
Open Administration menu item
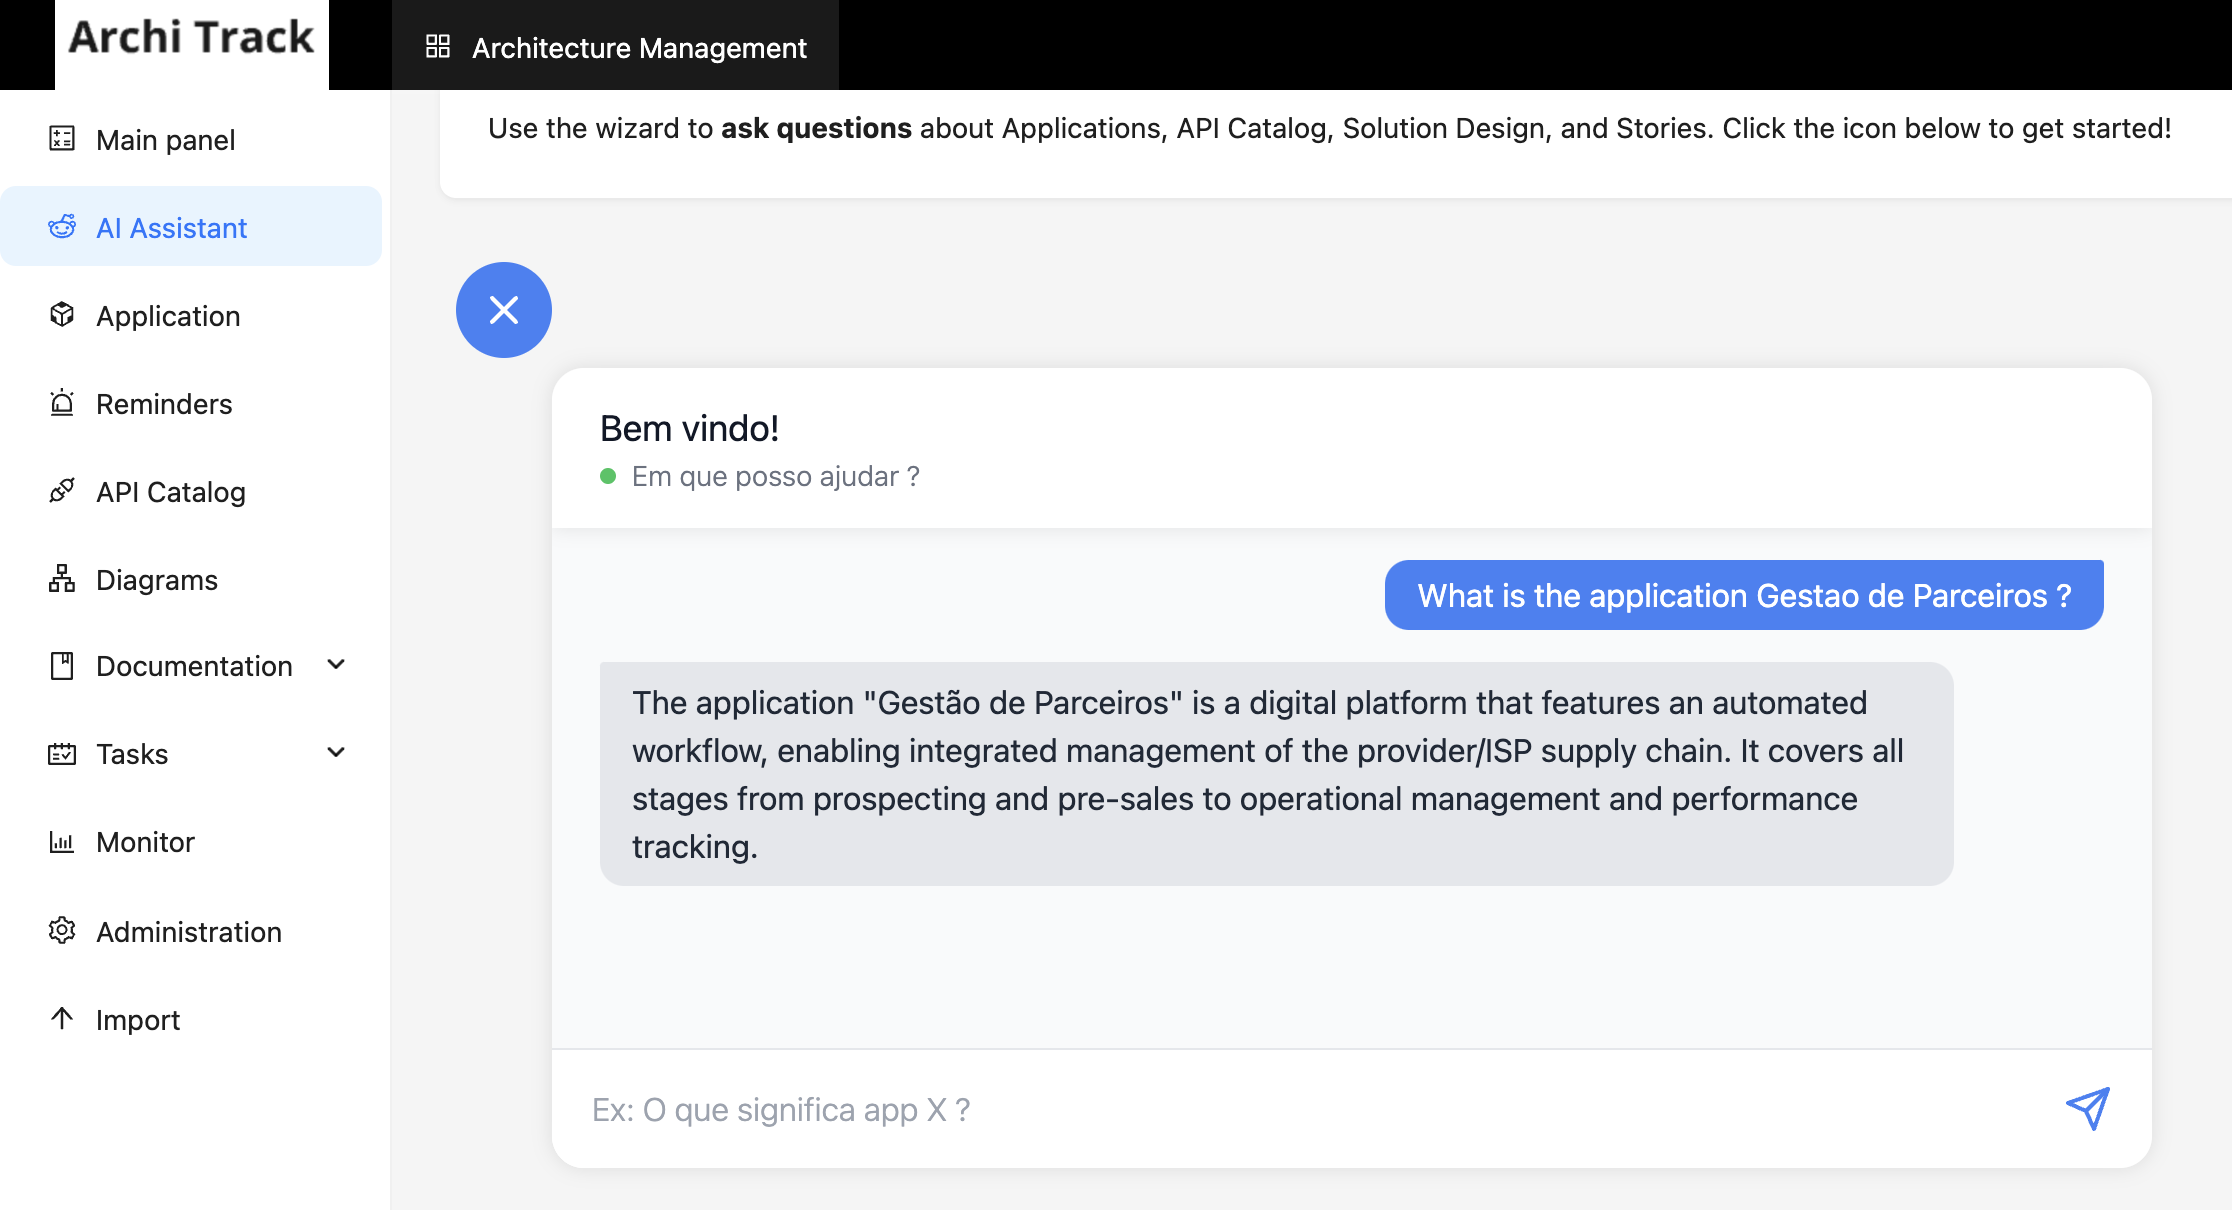pos(191,932)
